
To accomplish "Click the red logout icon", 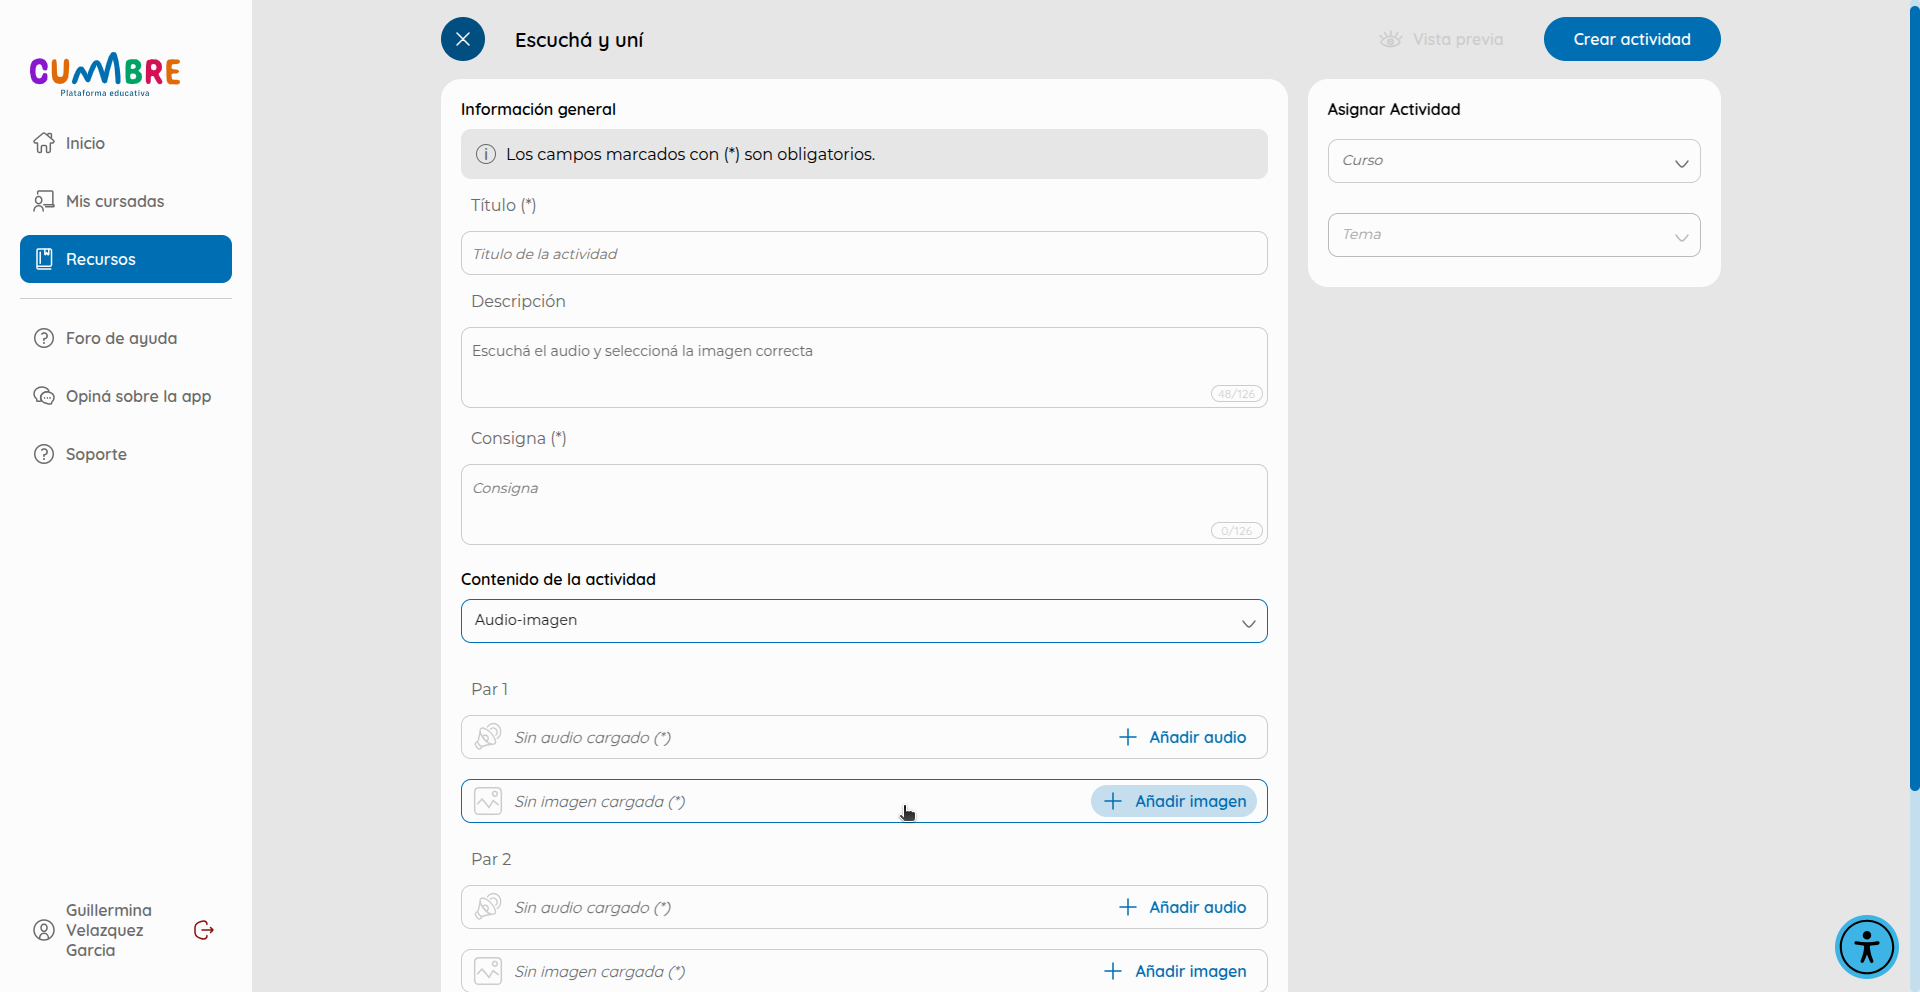I will [x=204, y=930].
